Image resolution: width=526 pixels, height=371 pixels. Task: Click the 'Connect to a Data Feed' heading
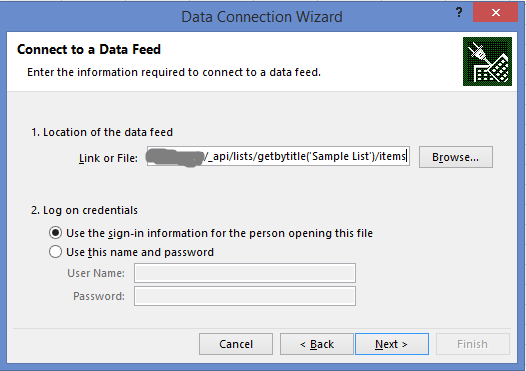coord(89,49)
